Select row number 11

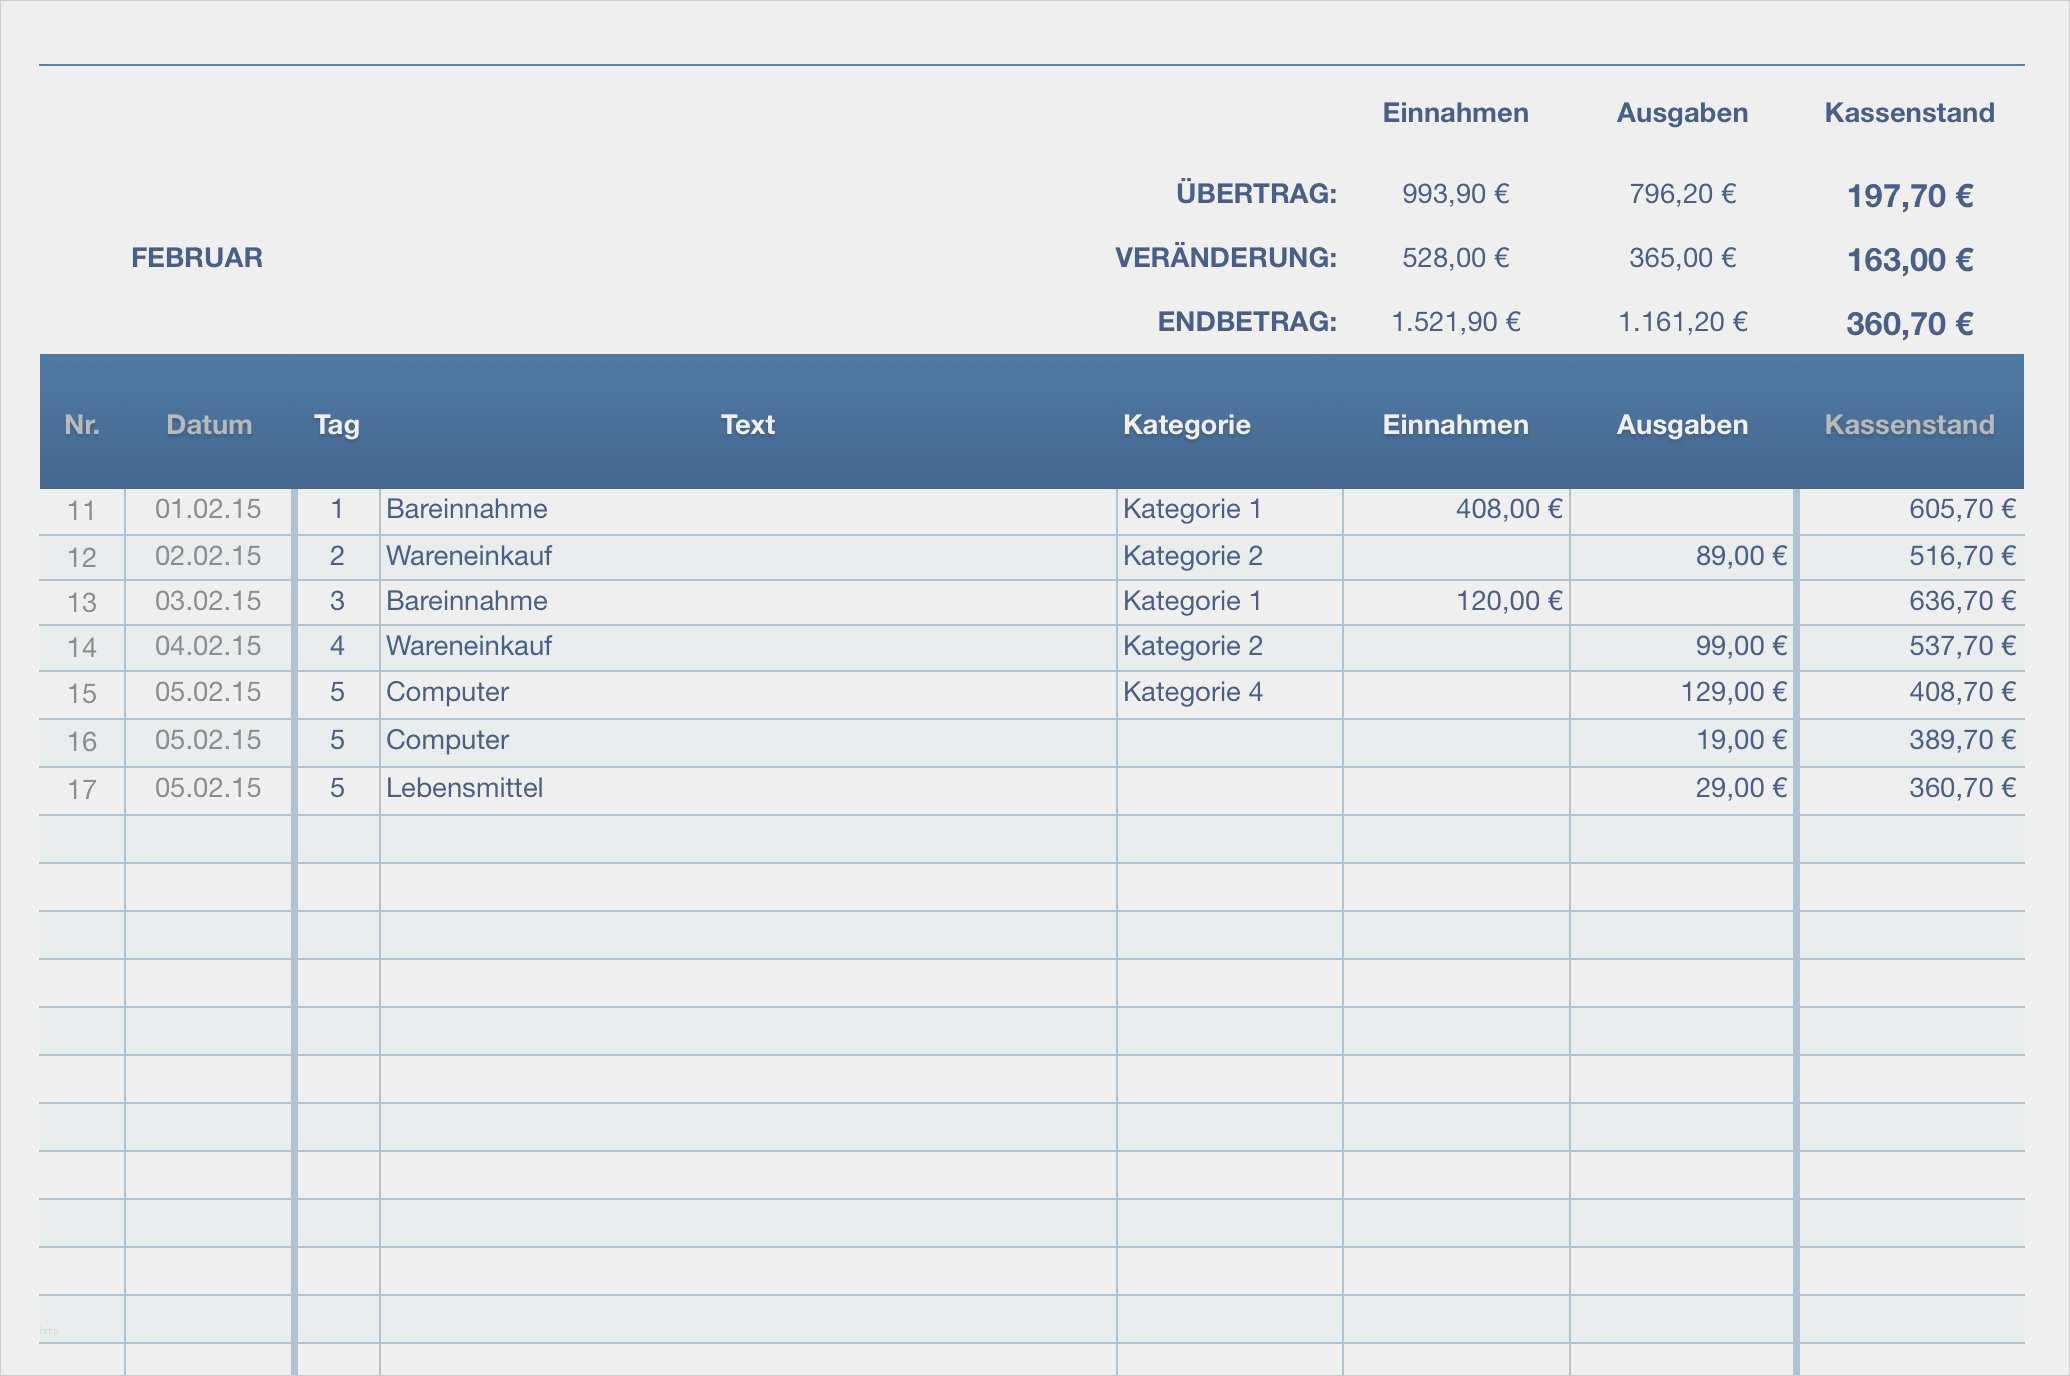(82, 511)
